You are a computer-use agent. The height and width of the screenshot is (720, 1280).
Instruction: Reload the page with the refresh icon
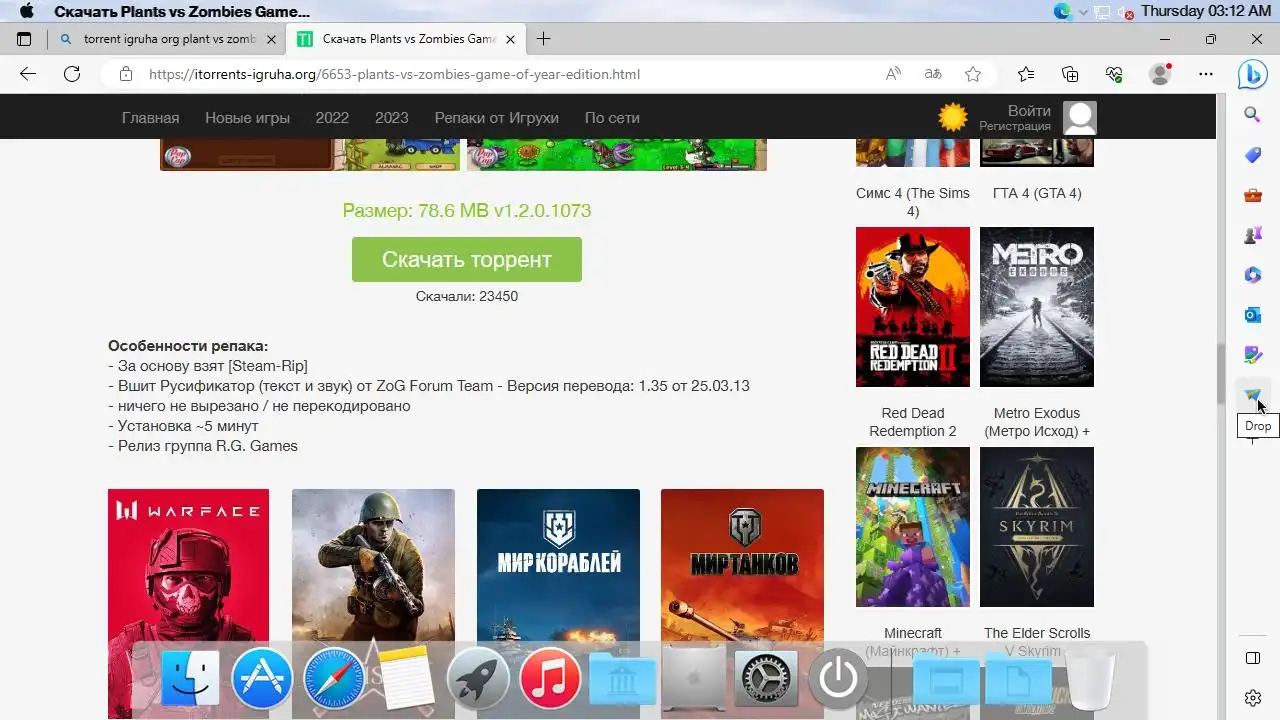click(x=72, y=74)
